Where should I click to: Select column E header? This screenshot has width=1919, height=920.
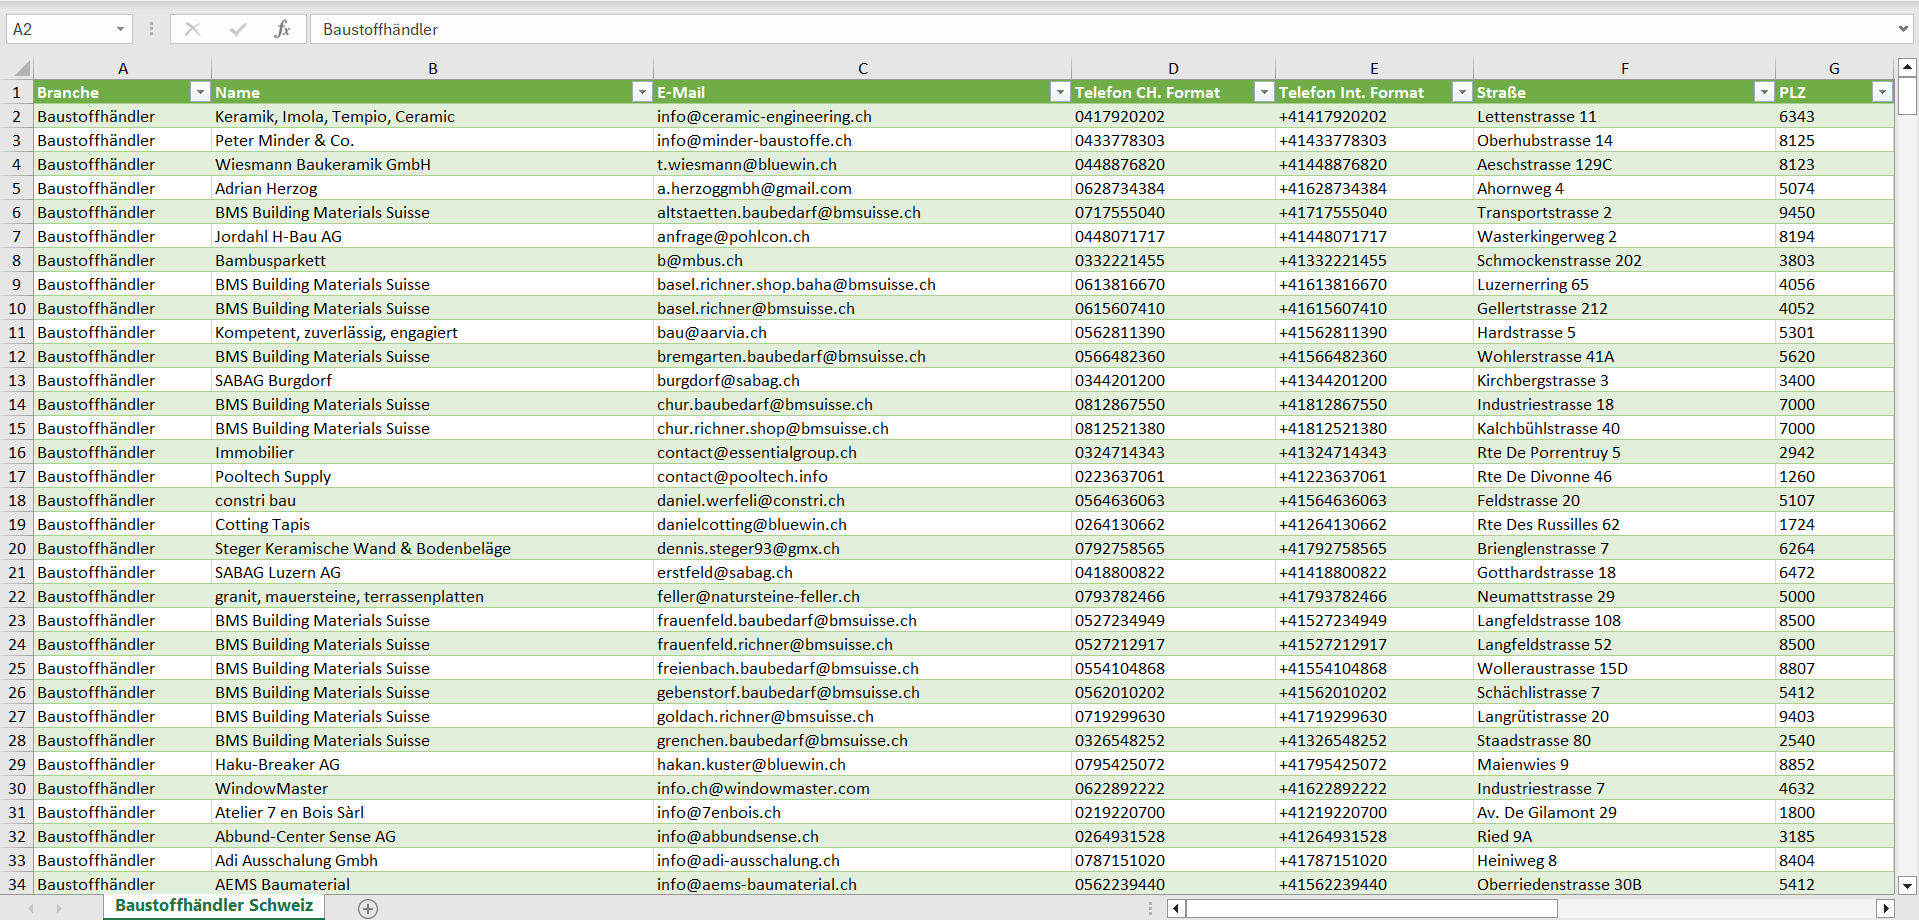(1375, 69)
